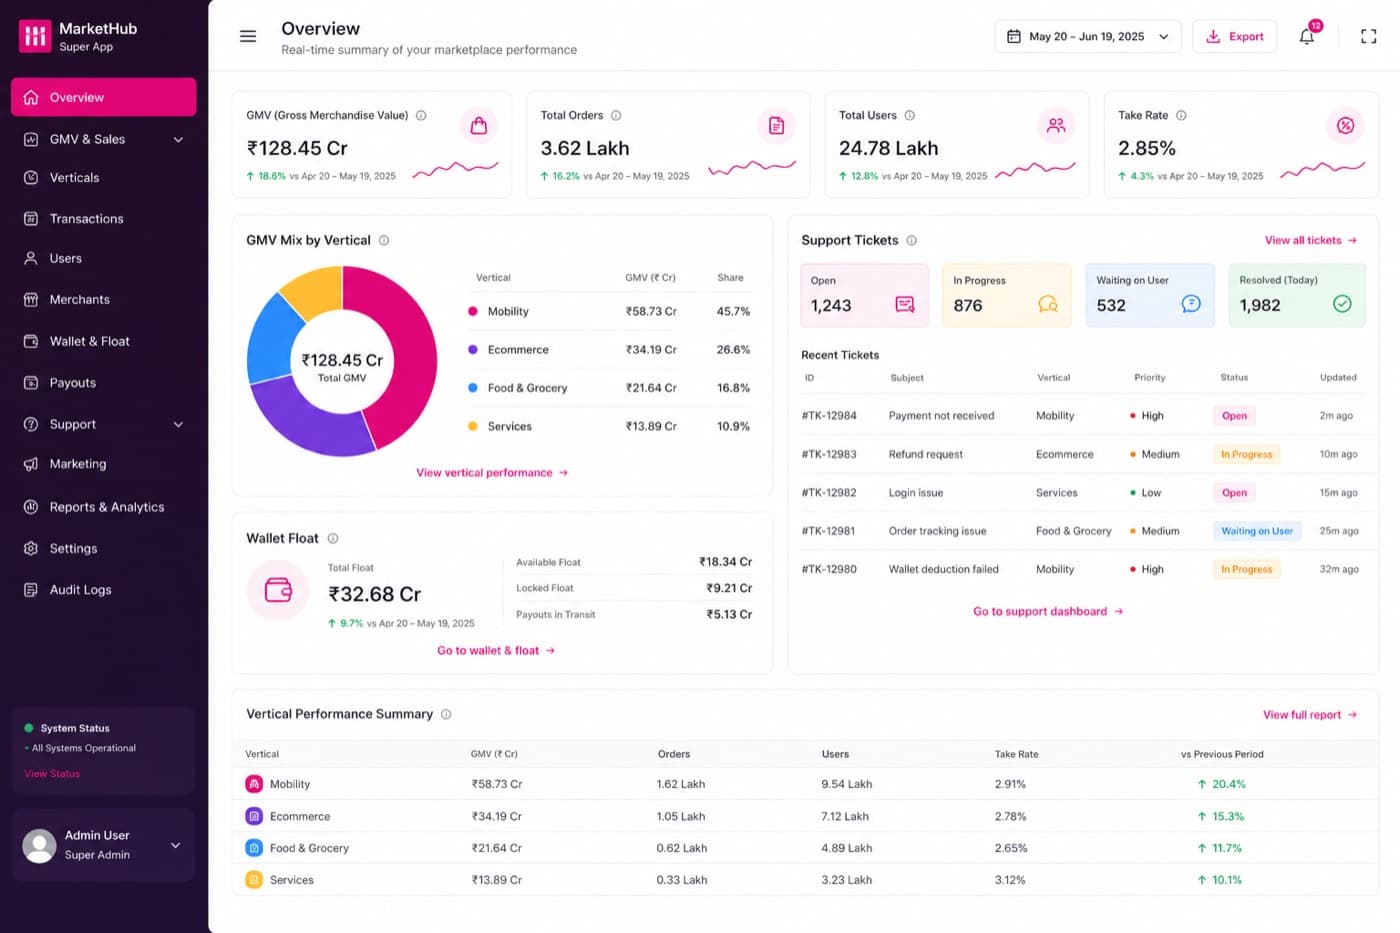The height and width of the screenshot is (933, 1400).
Task: Open Verticals in sidebar
Action: click(x=104, y=178)
